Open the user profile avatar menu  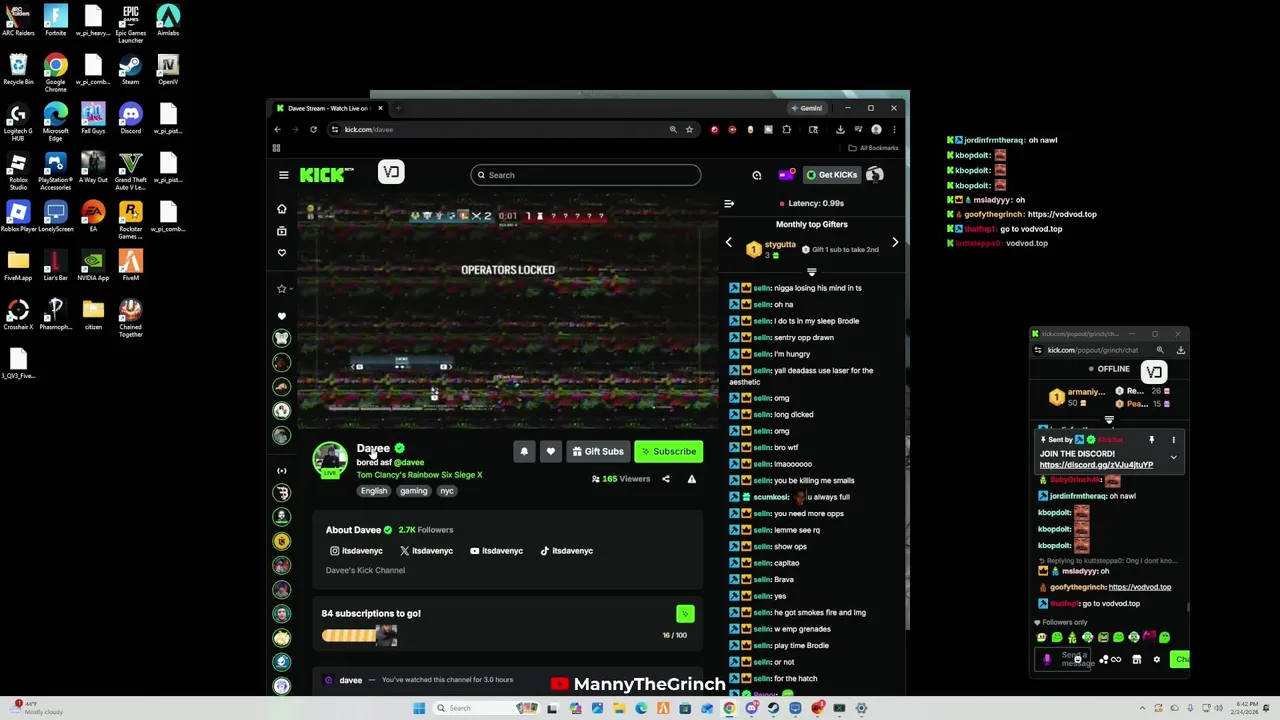click(x=875, y=175)
